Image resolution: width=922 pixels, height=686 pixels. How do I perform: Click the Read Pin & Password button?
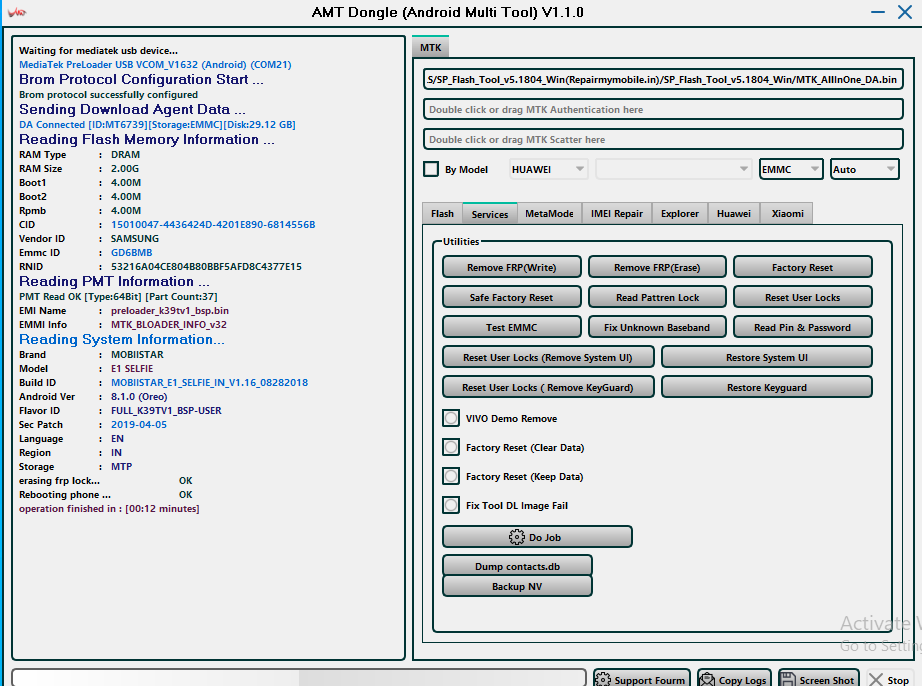point(802,328)
